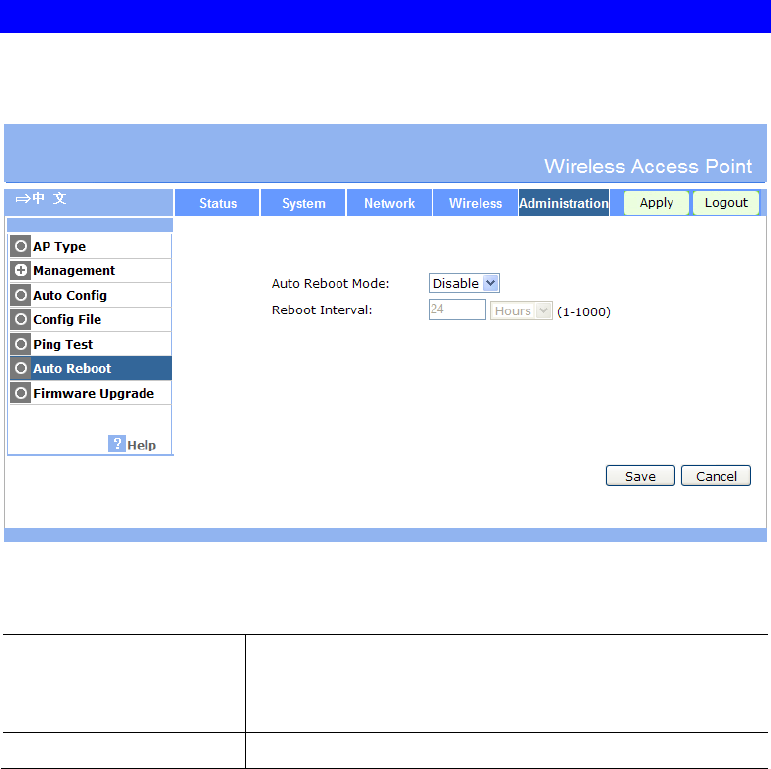Viewport: 771px width, 769px height.
Task: Click the Reboot Interval input field
Action: 457,310
